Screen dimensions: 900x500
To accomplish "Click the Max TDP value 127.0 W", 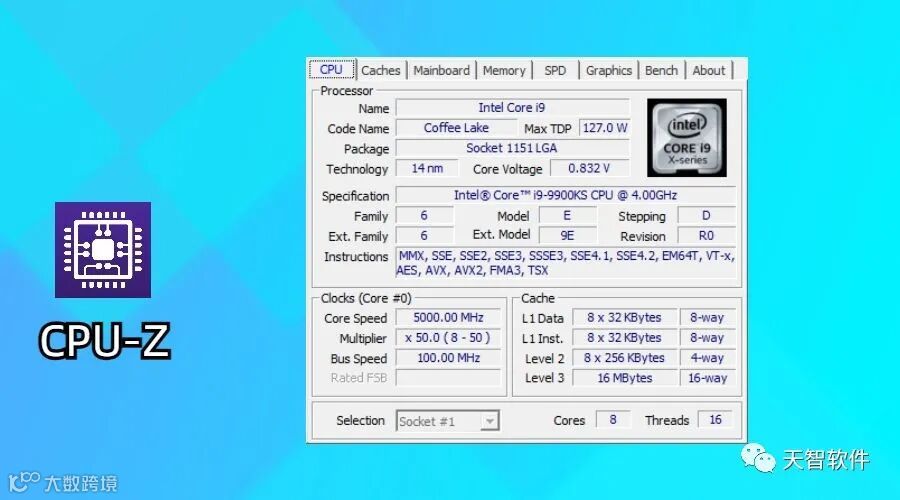I will click(604, 128).
